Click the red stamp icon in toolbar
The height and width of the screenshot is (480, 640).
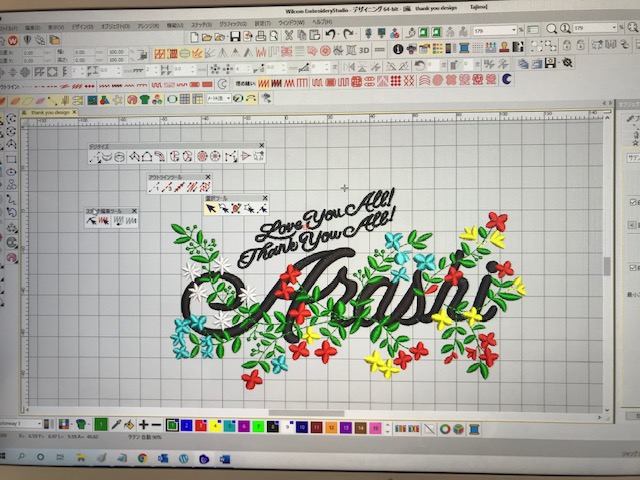coord(504,47)
